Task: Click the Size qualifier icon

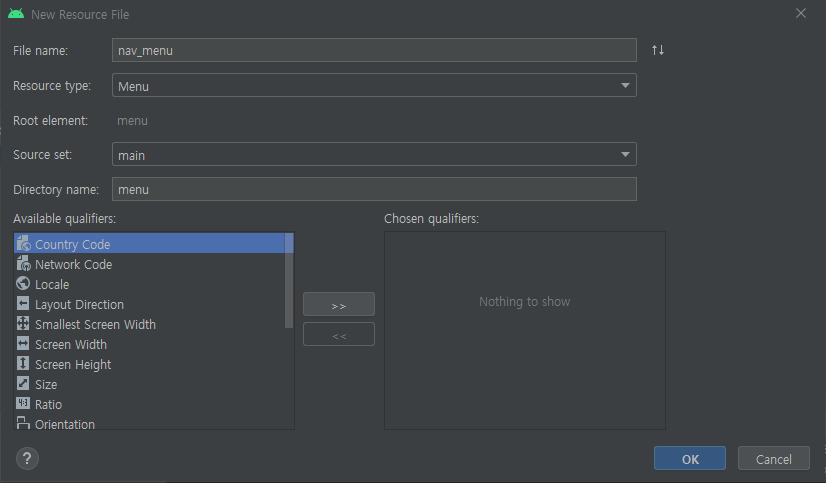Action: click(x=23, y=383)
